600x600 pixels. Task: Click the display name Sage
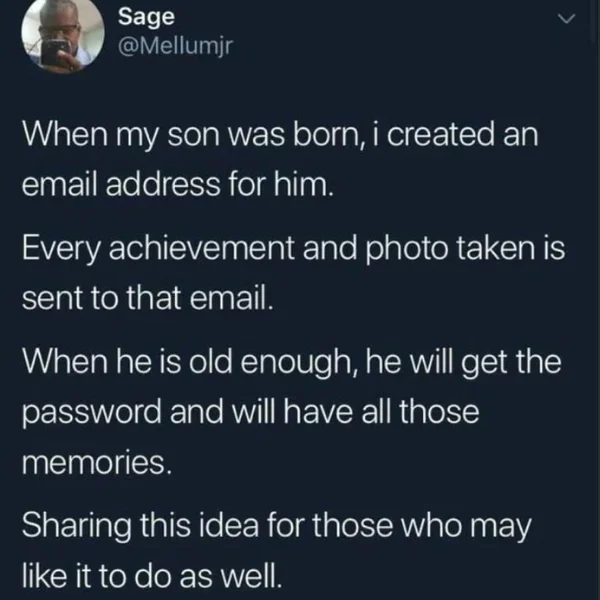point(146,18)
